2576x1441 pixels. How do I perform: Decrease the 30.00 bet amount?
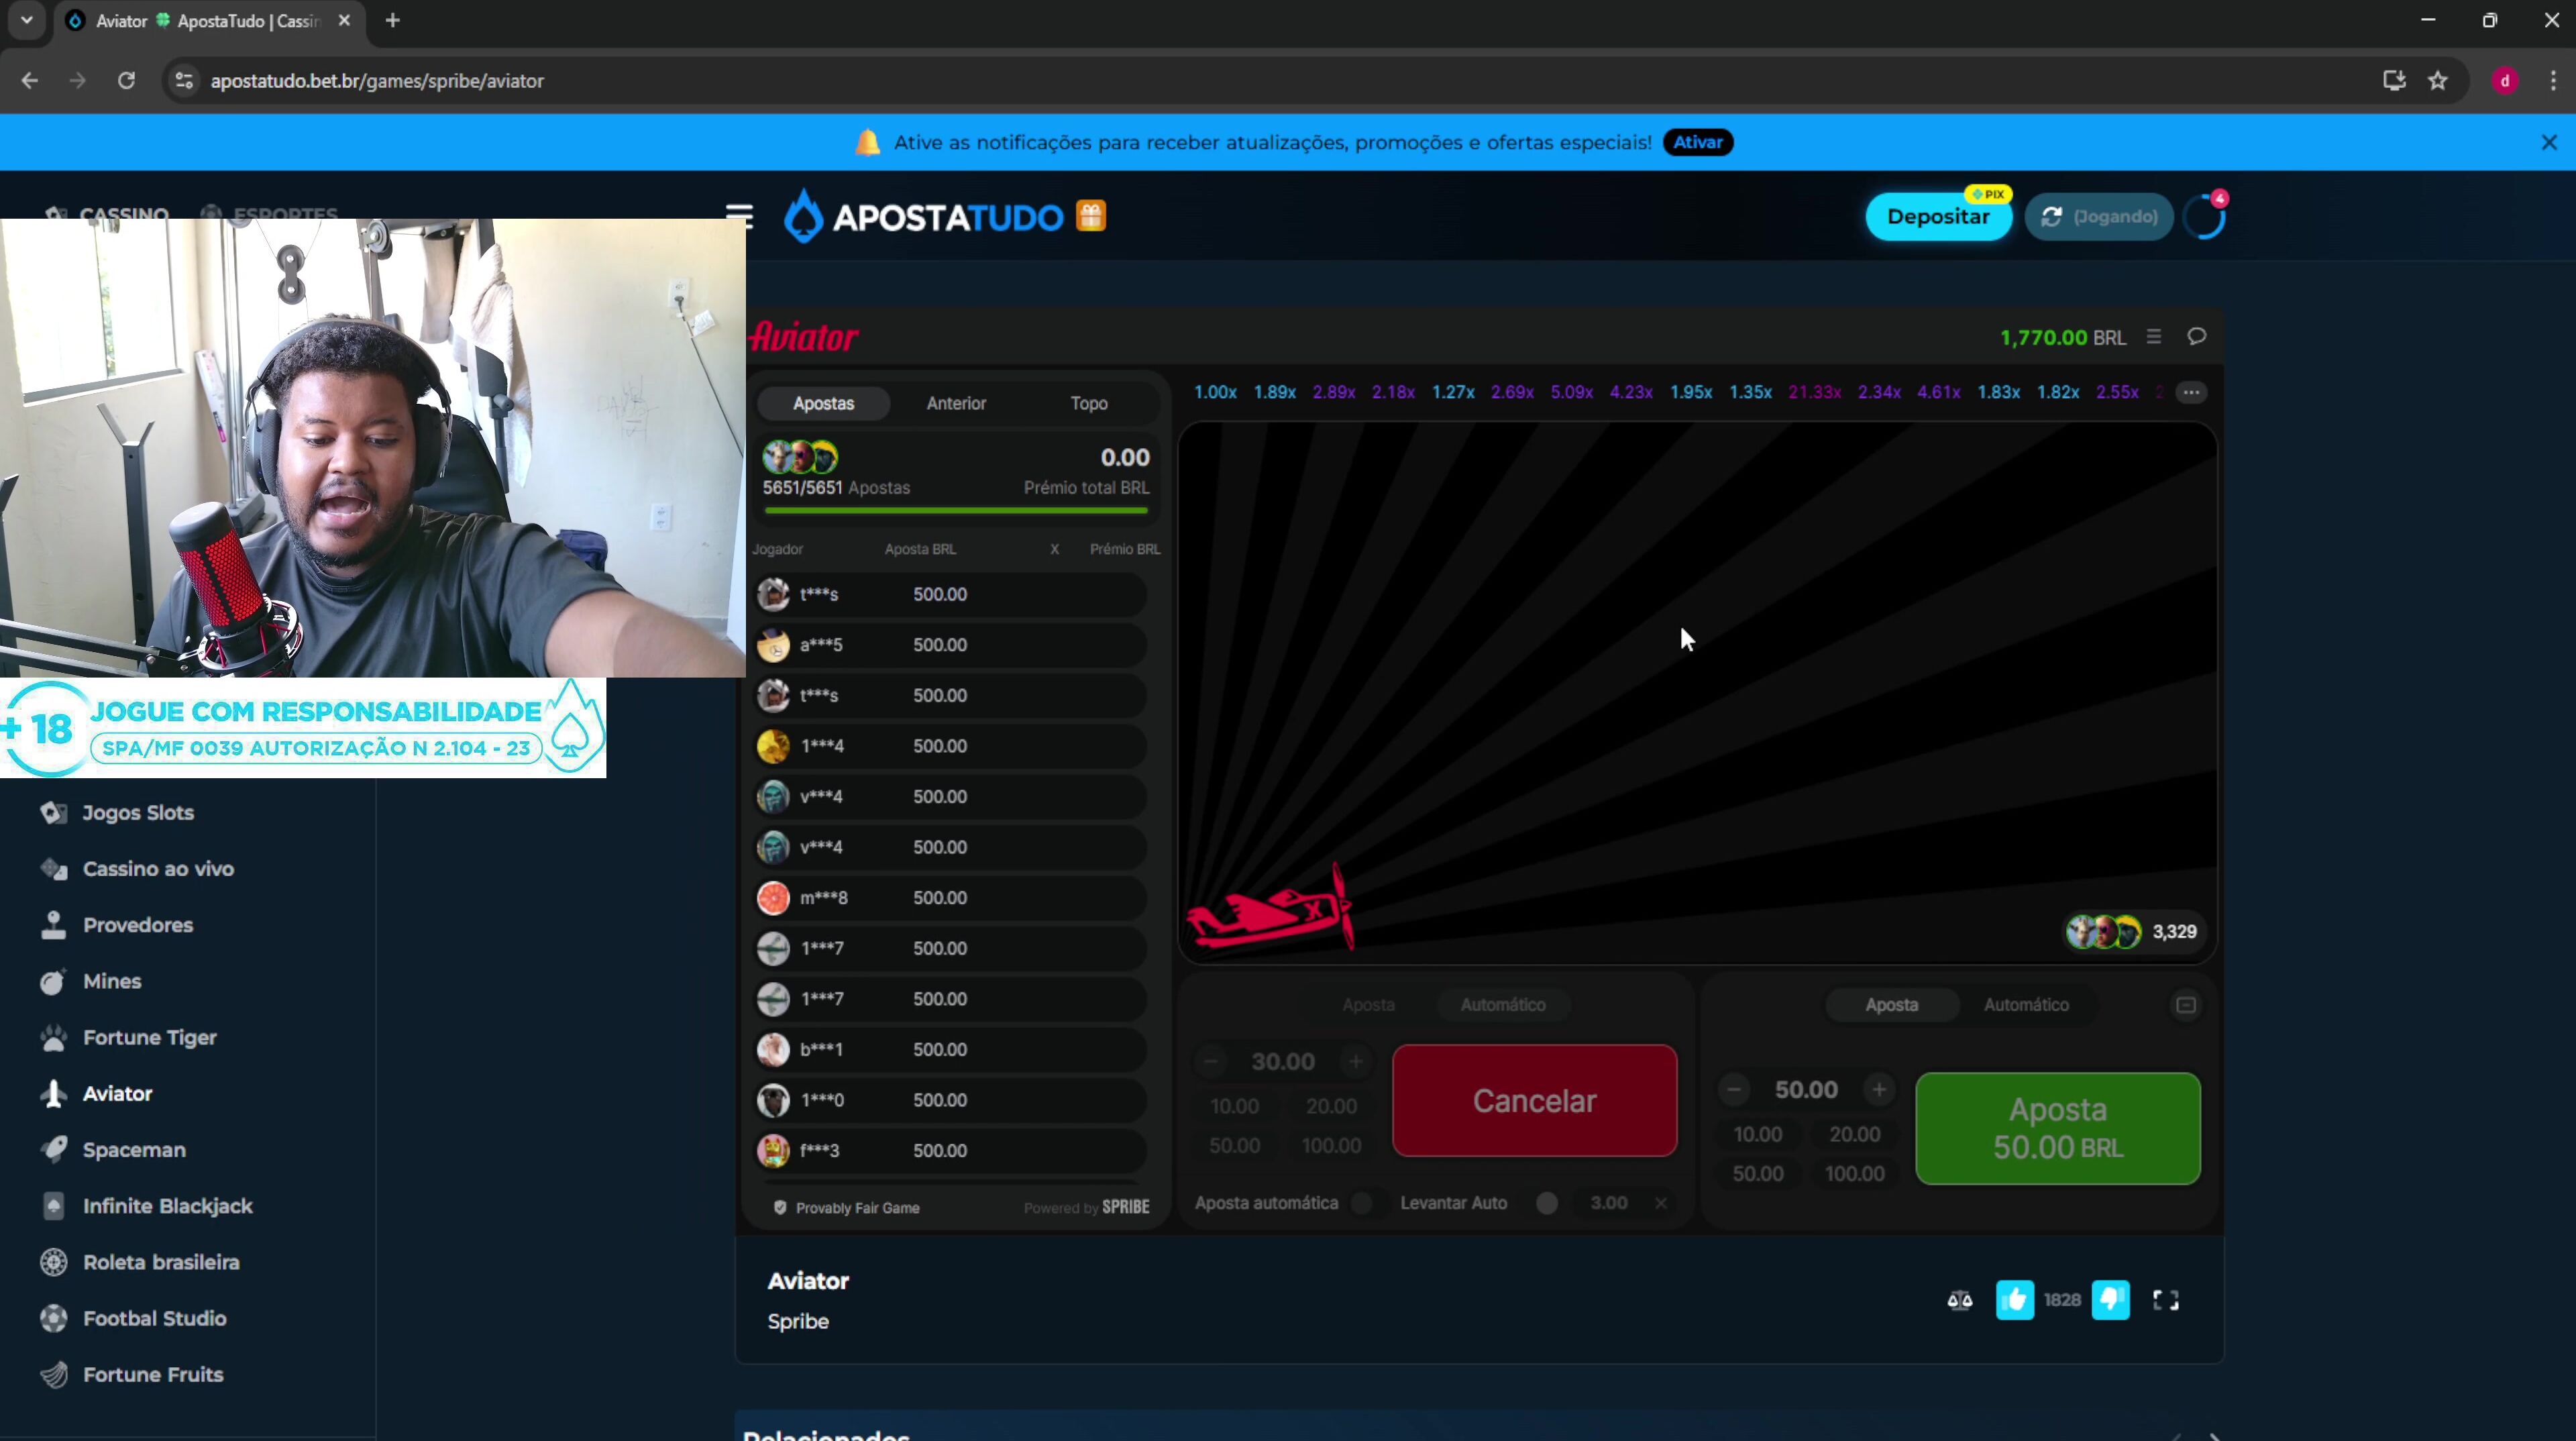1211,1061
